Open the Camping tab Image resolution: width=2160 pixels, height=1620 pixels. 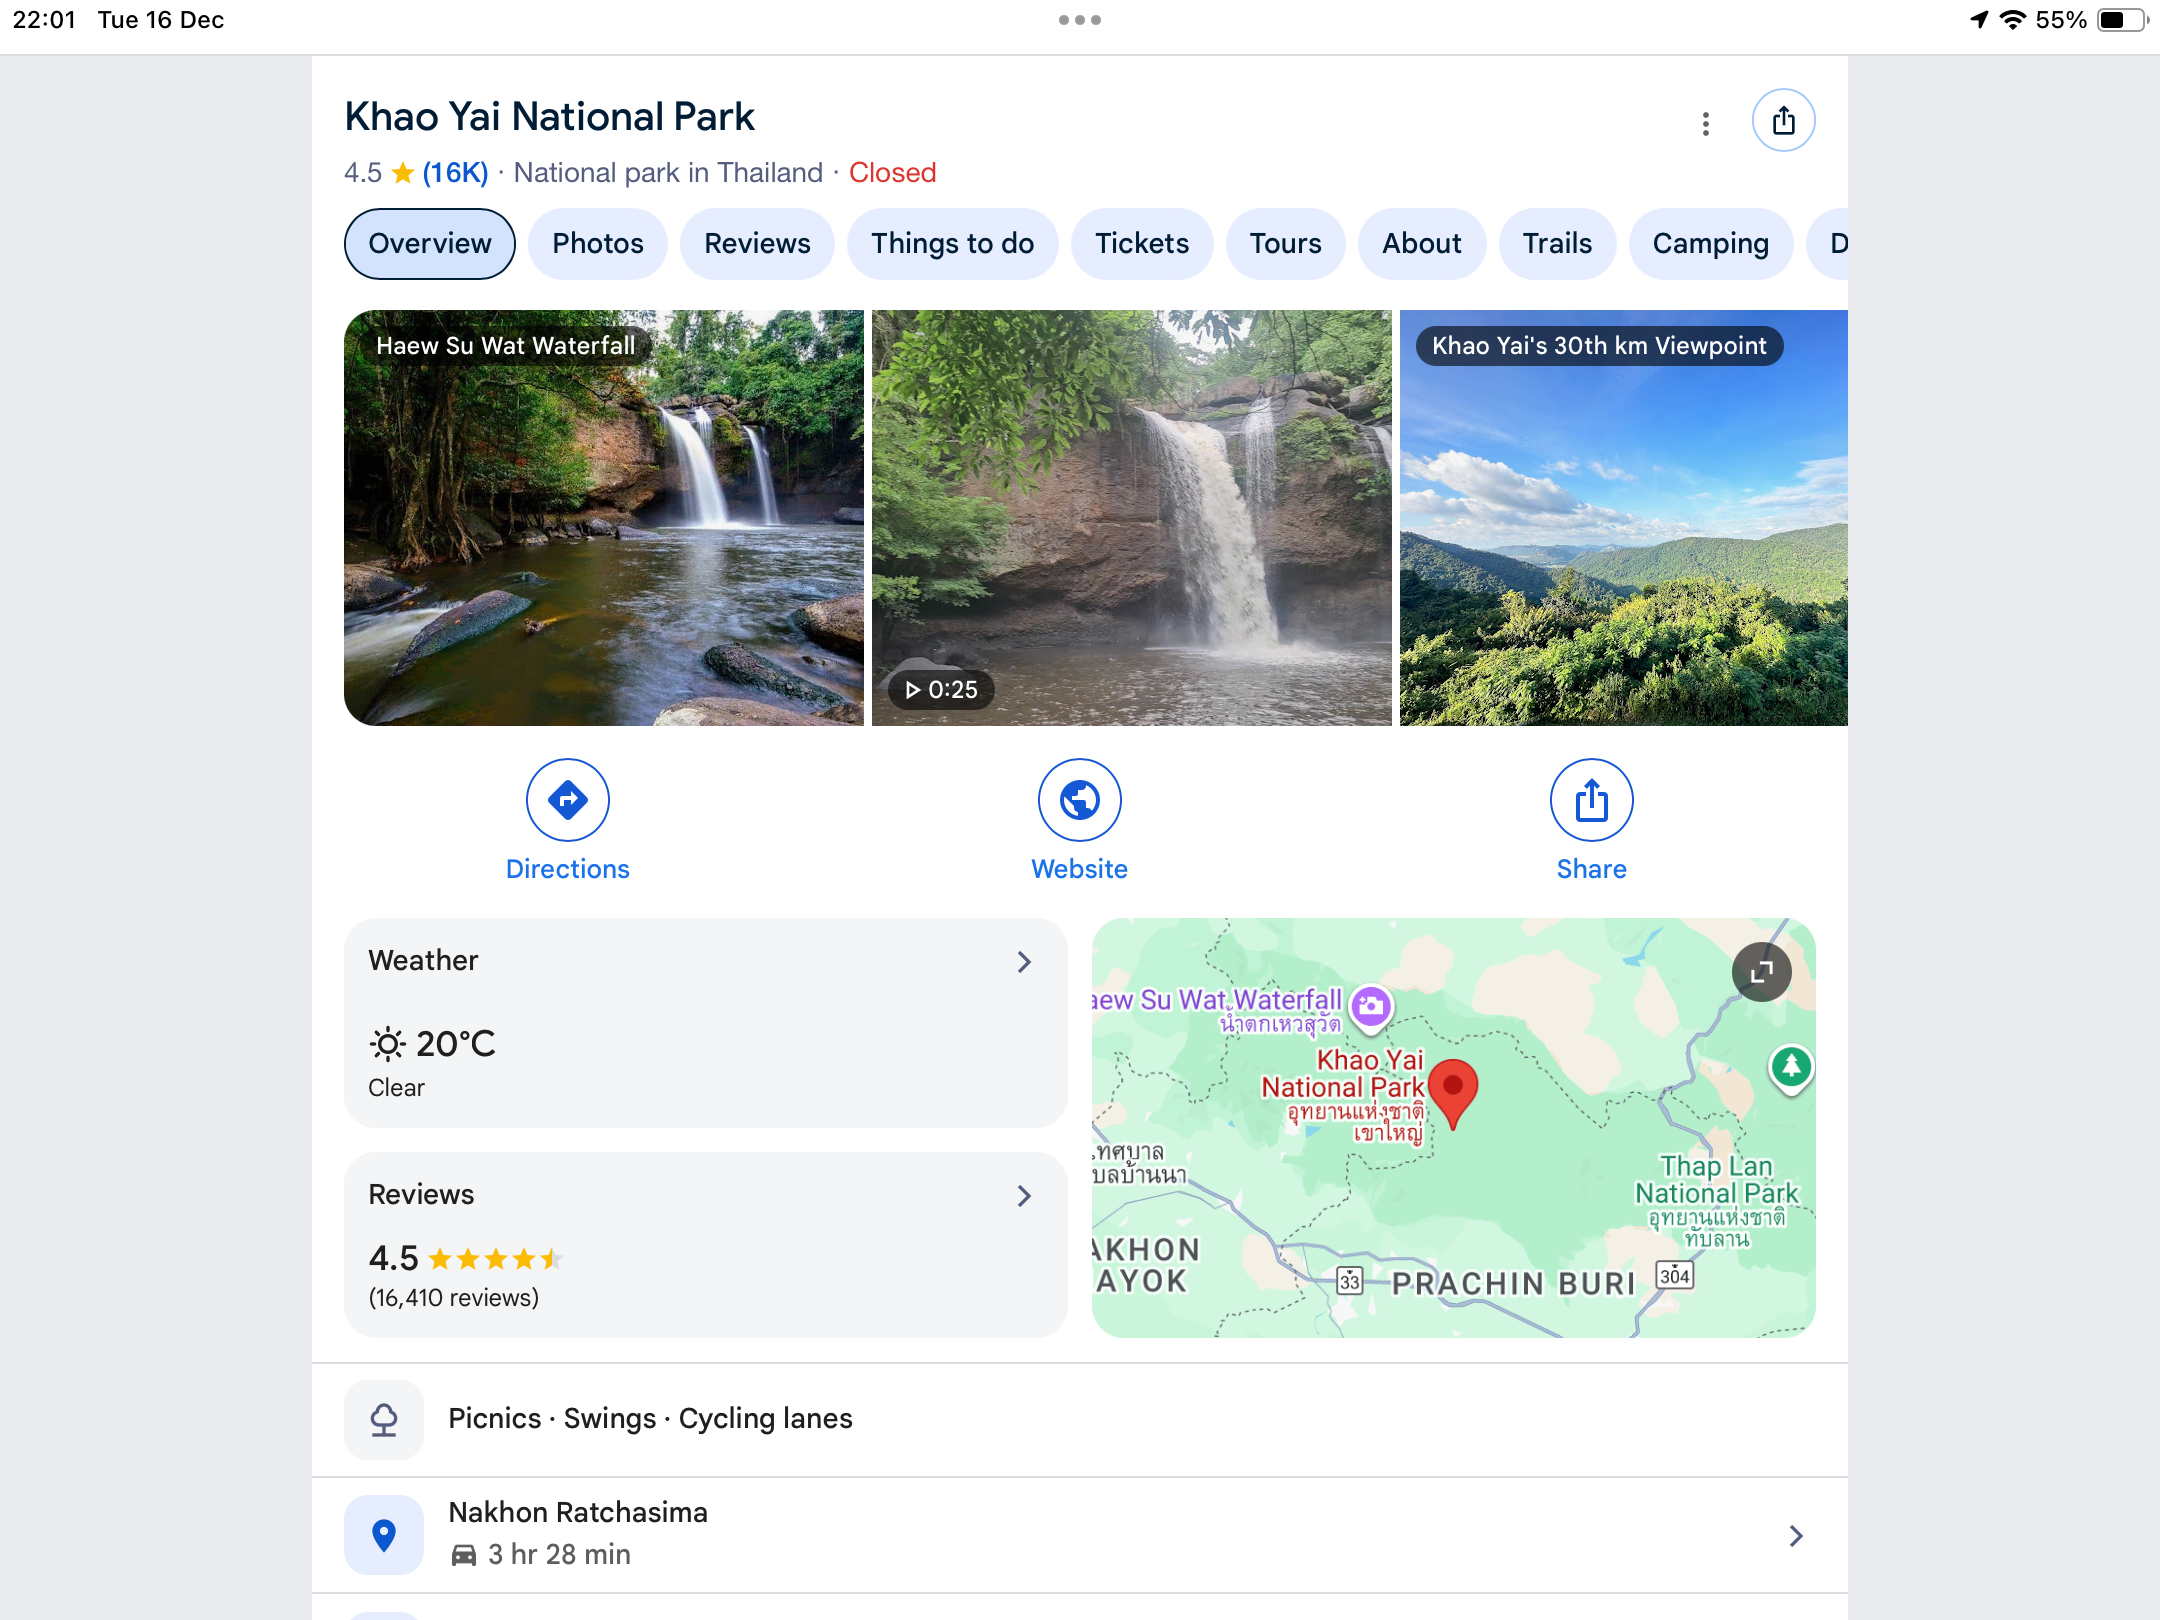[x=1710, y=244]
